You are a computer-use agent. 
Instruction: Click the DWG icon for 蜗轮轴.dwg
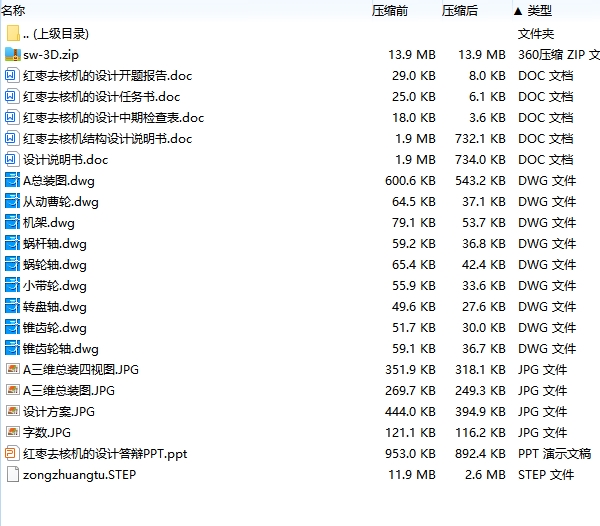point(12,264)
